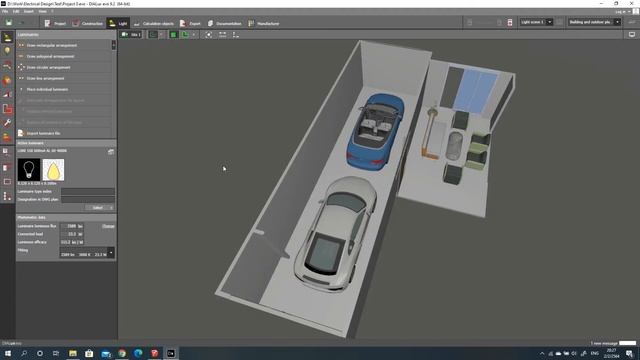Choose Draw line arrangement
The image size is (640, 360).
point(64,78)
